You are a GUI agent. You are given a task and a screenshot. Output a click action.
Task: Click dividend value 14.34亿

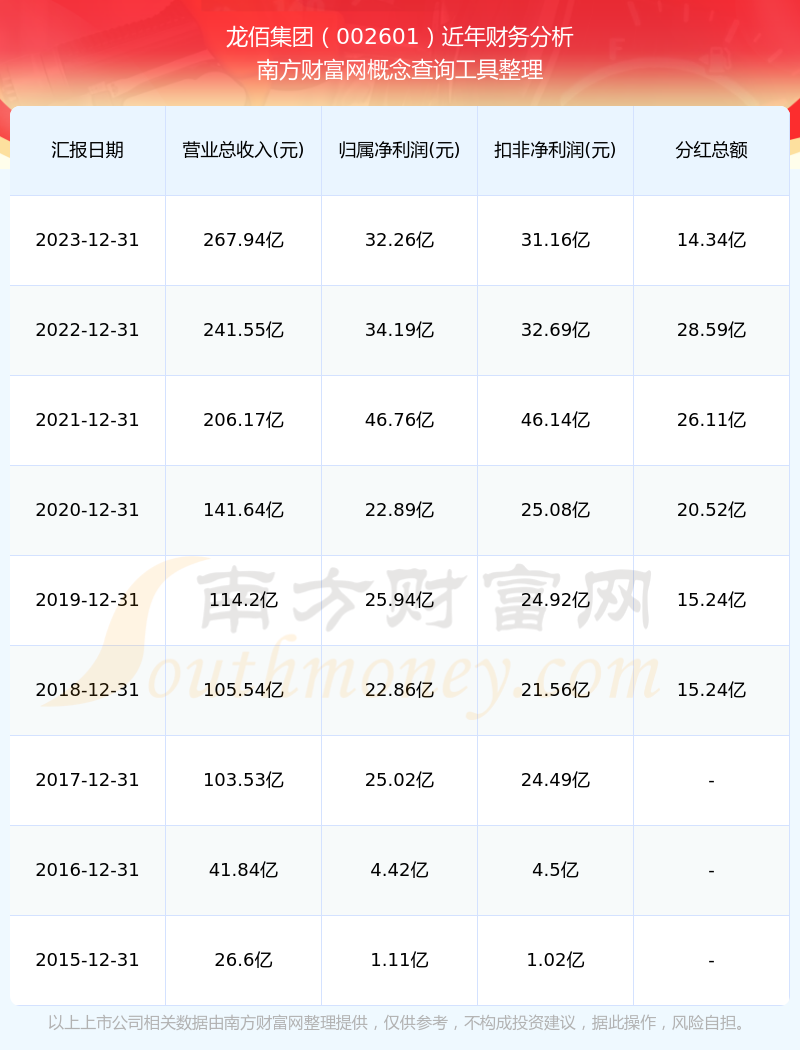click(712, 240)
